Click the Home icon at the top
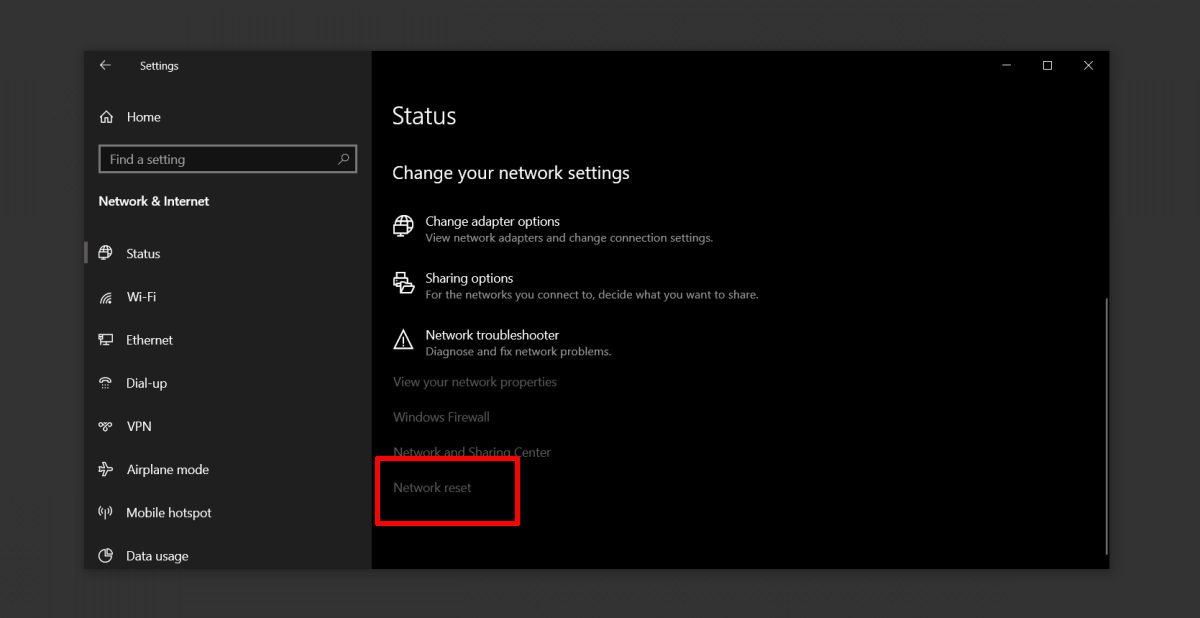Screen dimensions: 1200x618 pyautogui.click(x=106, y=117)
